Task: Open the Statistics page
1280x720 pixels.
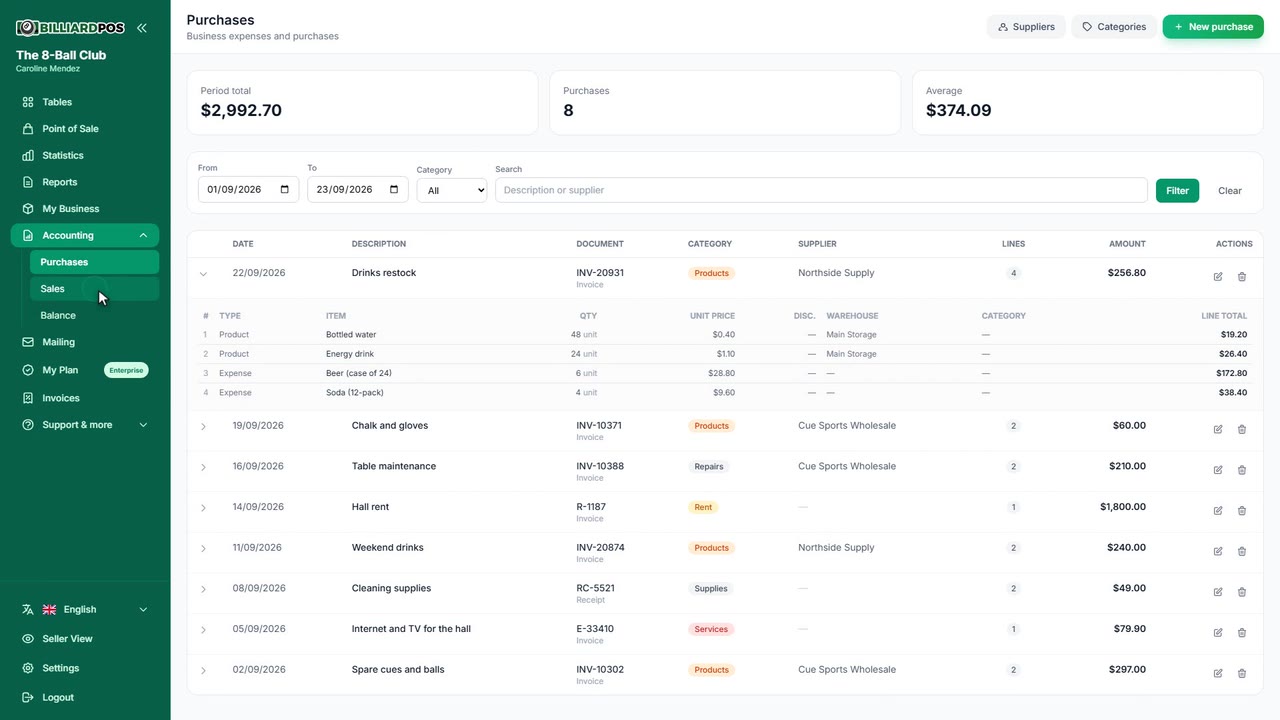Action: (x=85, y=156)
